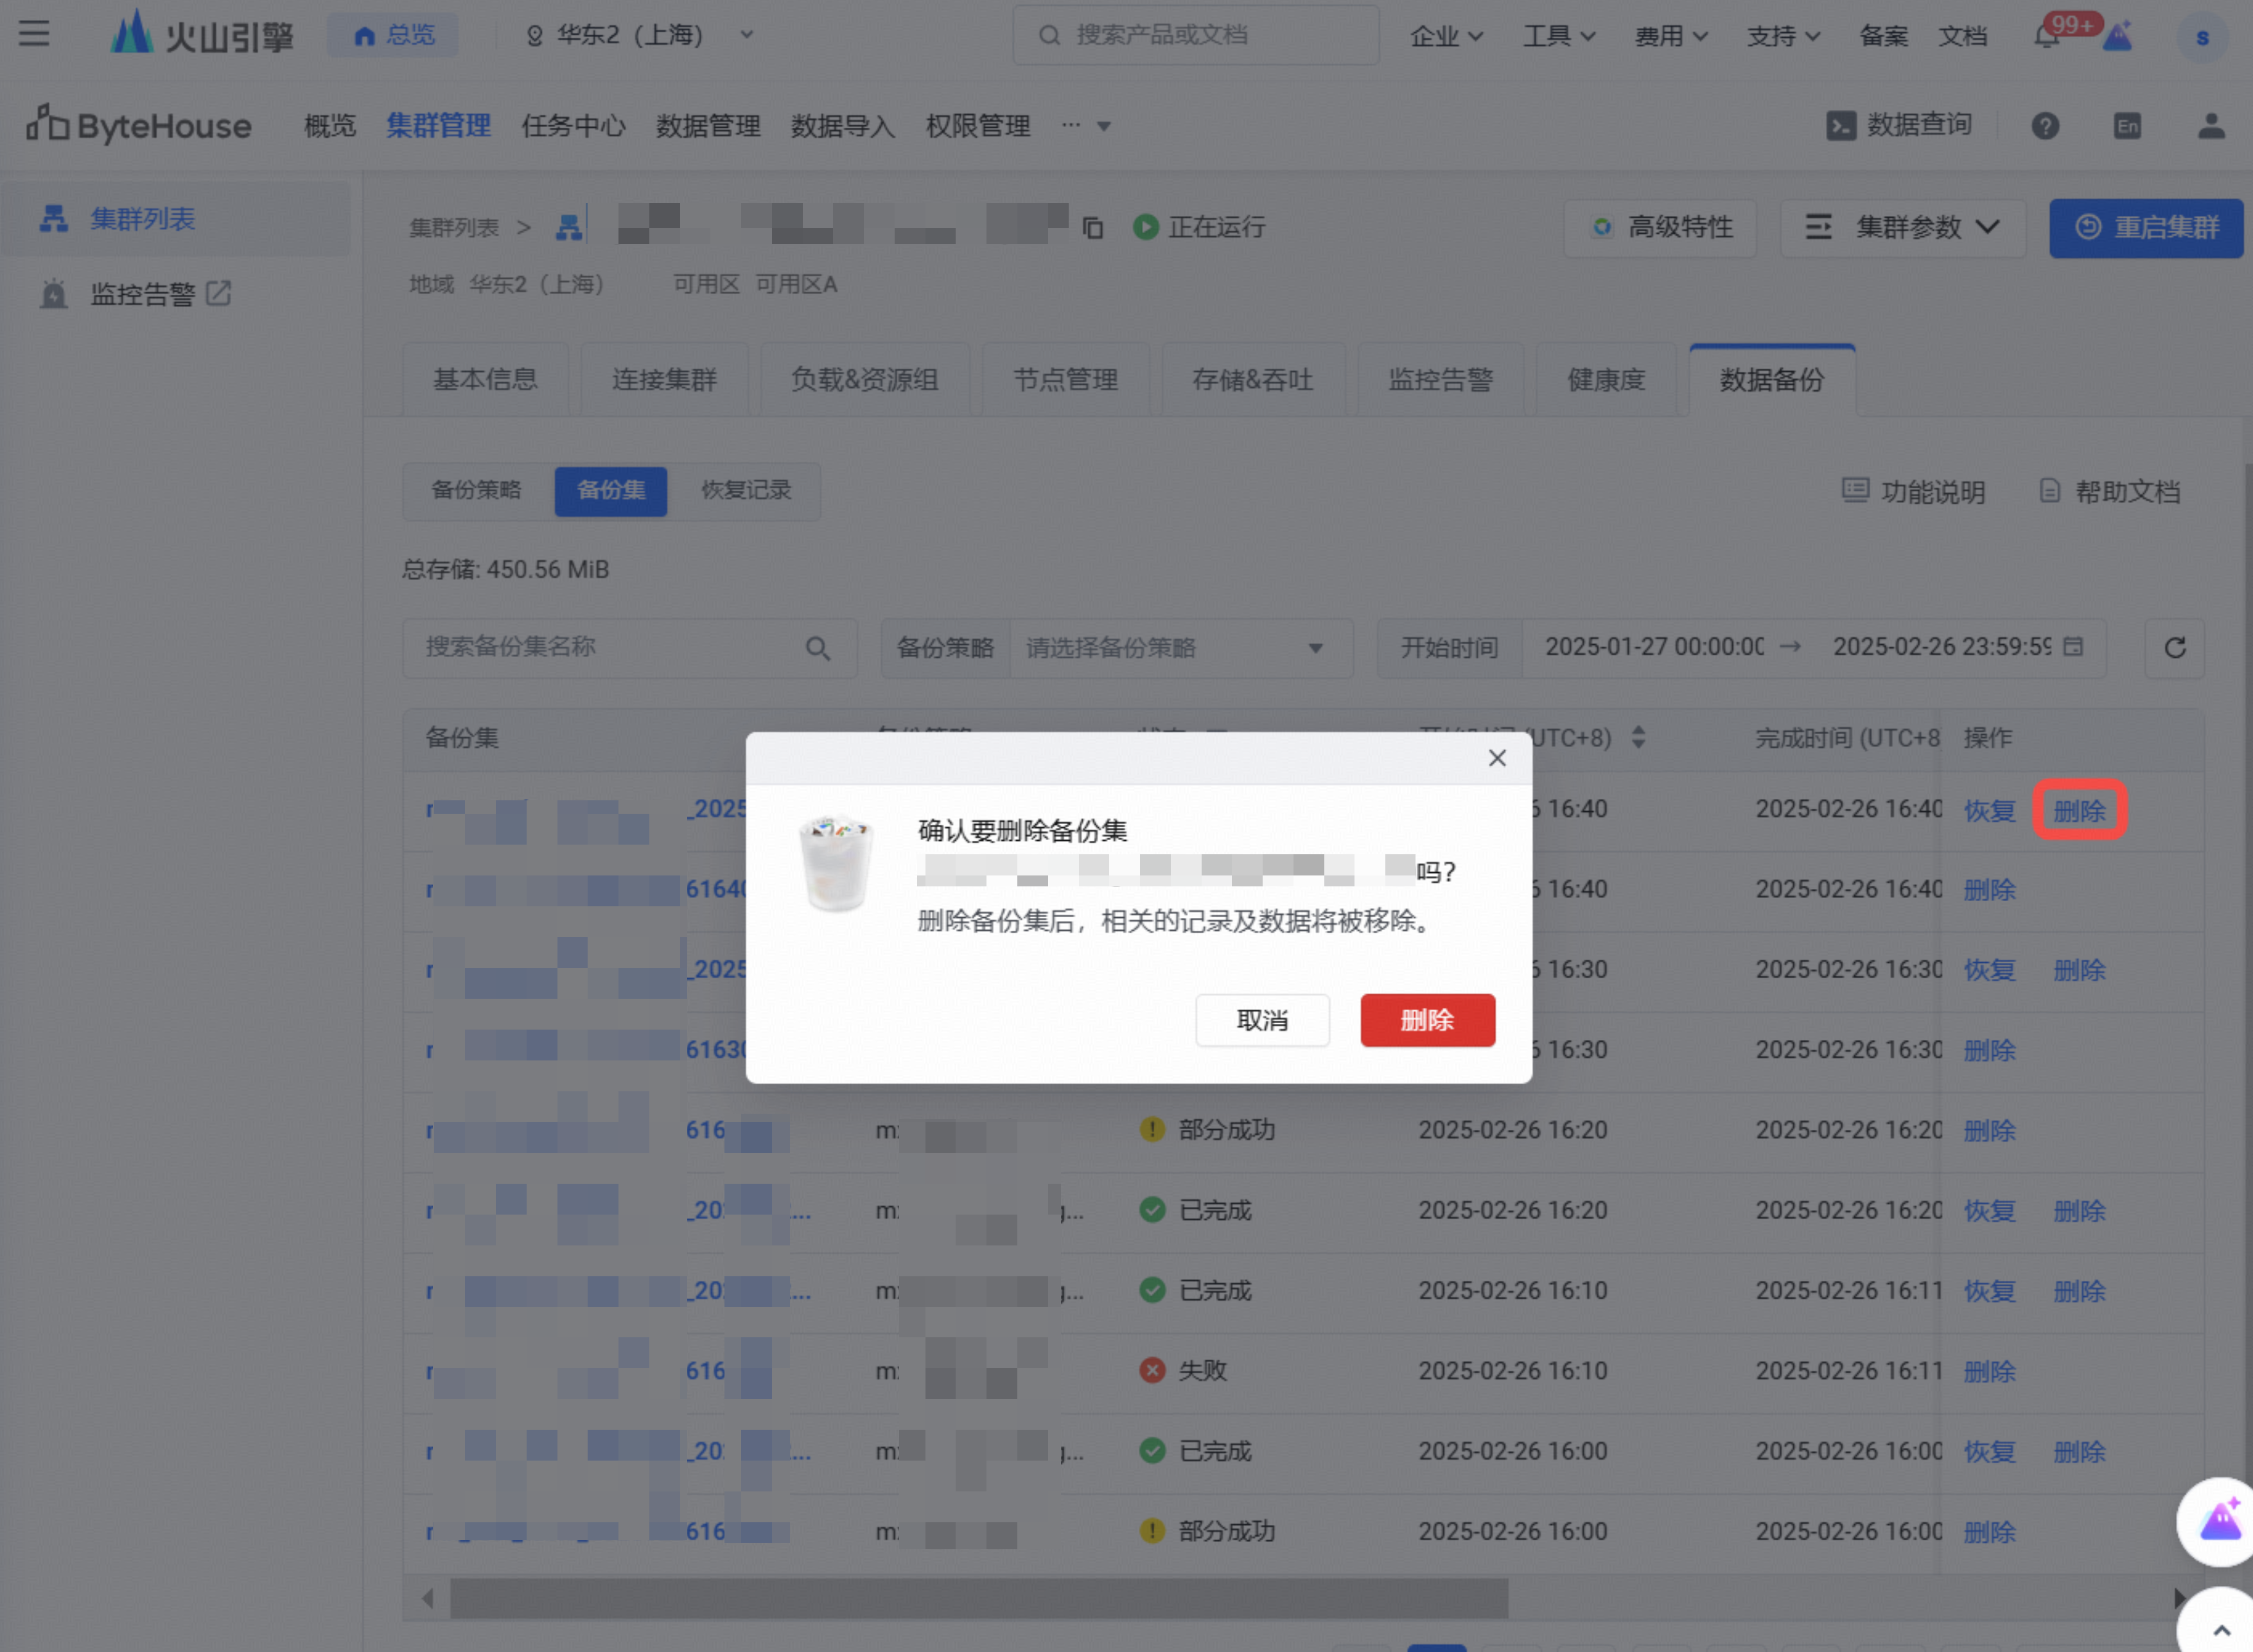Click the notification bell icon
The width and height of the screenshot is (2253, 1652).
click(2047, 37)
